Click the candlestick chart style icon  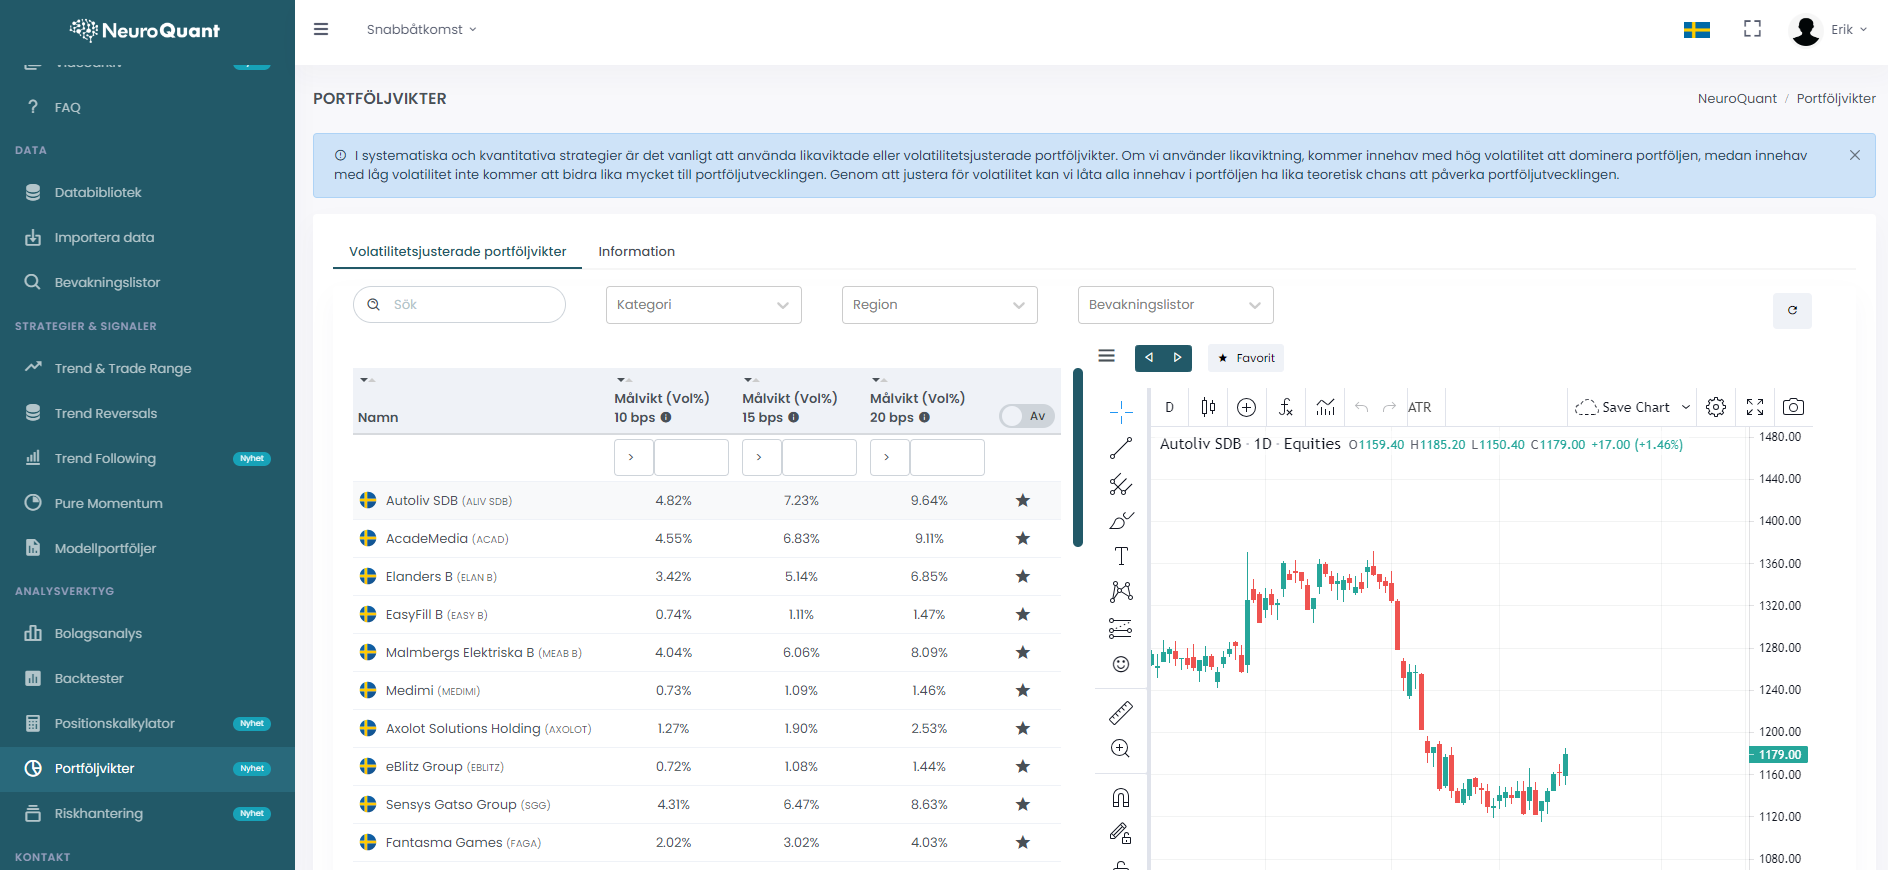coord(1208,407)
